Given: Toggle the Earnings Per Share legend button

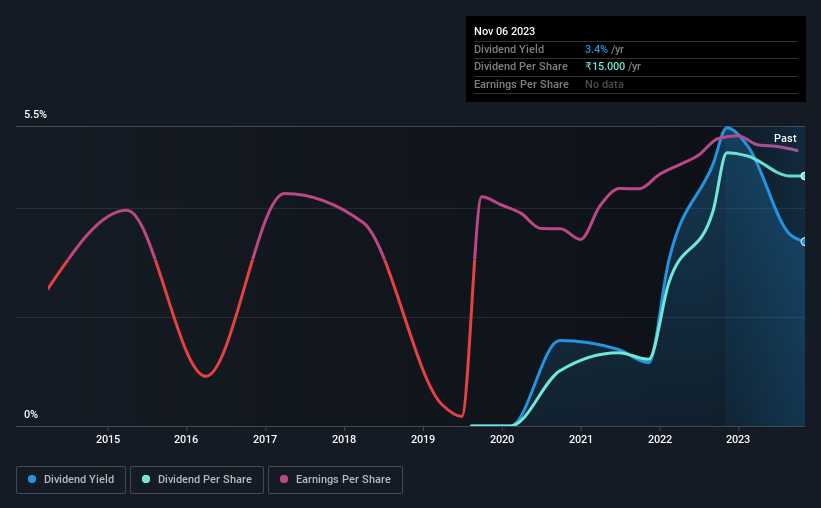Looking at the screenshot, I should point(335,480).
